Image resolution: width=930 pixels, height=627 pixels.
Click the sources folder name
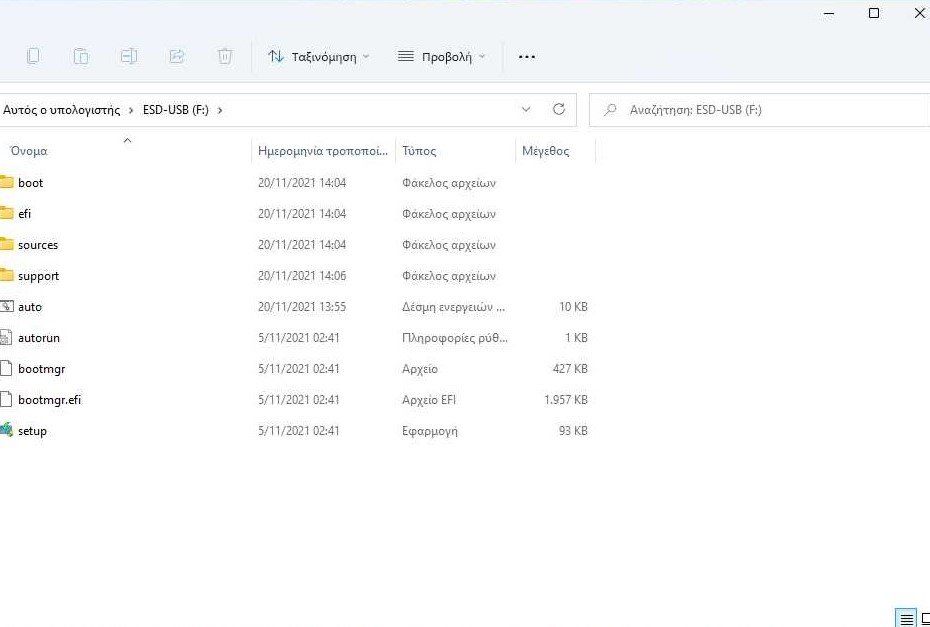[38, 245]
